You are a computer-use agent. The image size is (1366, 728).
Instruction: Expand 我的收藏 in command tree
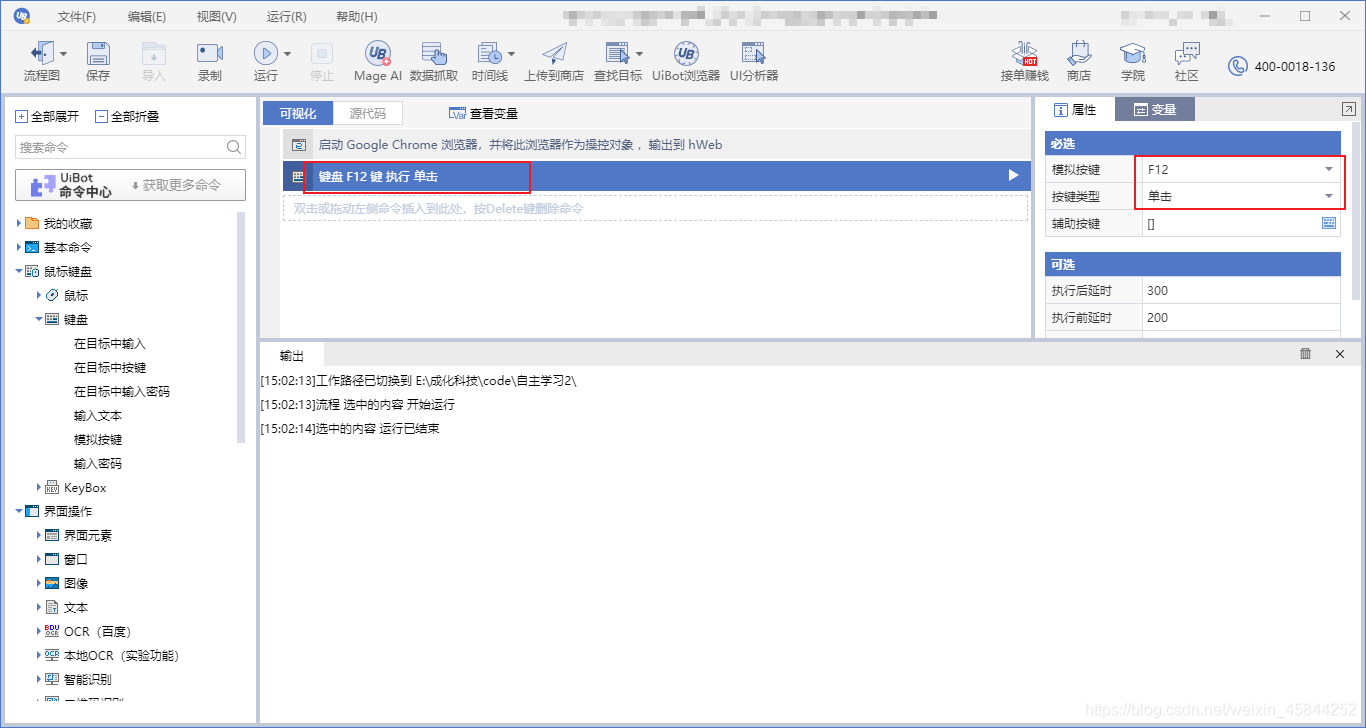(x=19, y=223)
